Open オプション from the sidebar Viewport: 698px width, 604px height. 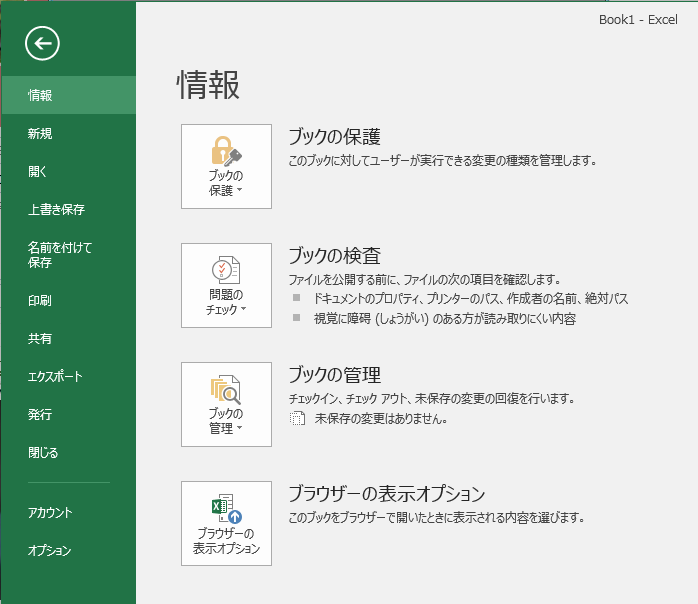pyautogui.click(x=69, y=551)
